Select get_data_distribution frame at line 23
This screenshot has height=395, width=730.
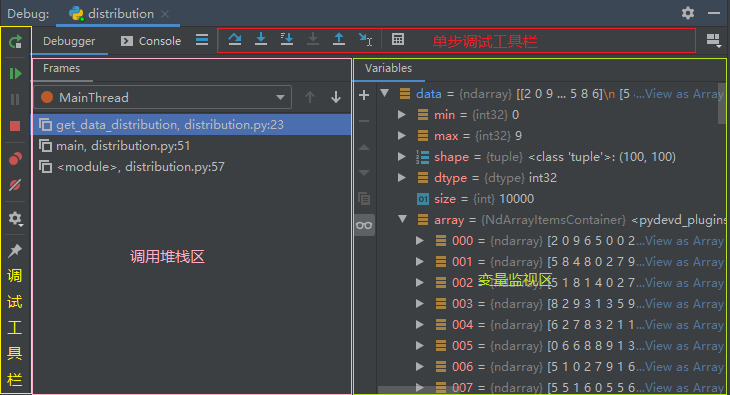[x=191, y=124]
